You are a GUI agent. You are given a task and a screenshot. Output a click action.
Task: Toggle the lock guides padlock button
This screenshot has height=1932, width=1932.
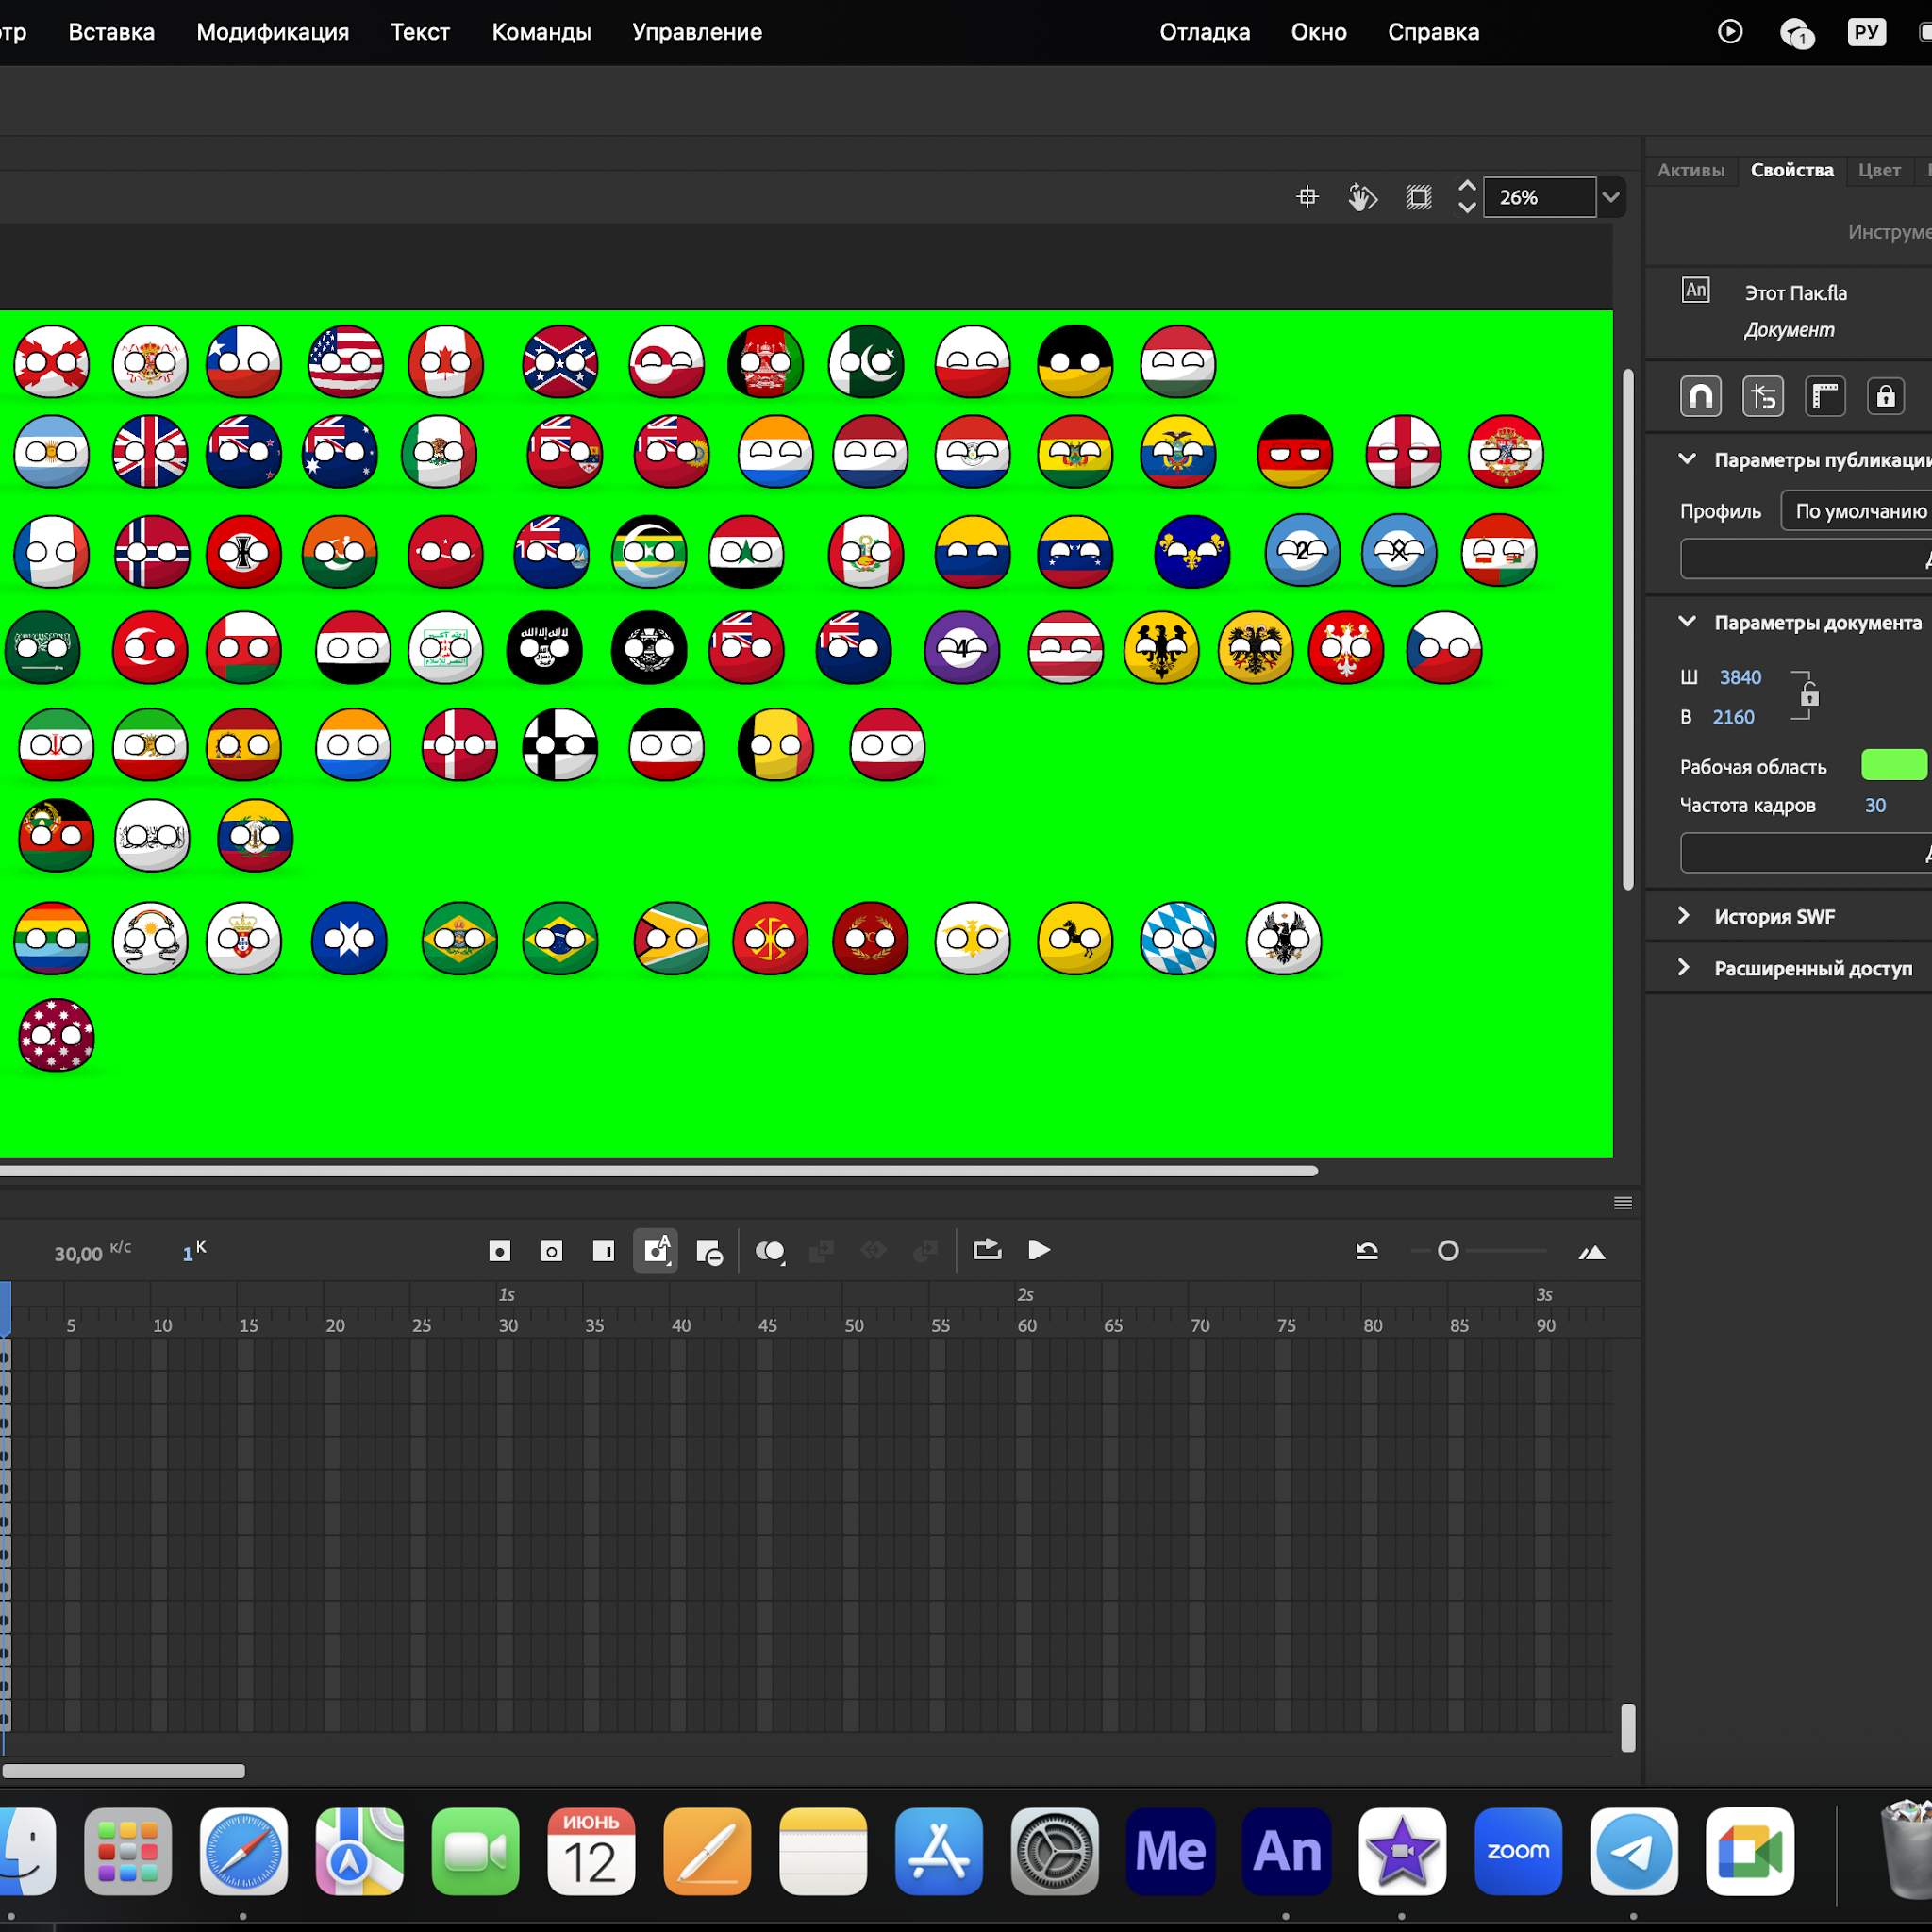[1885, 396]
